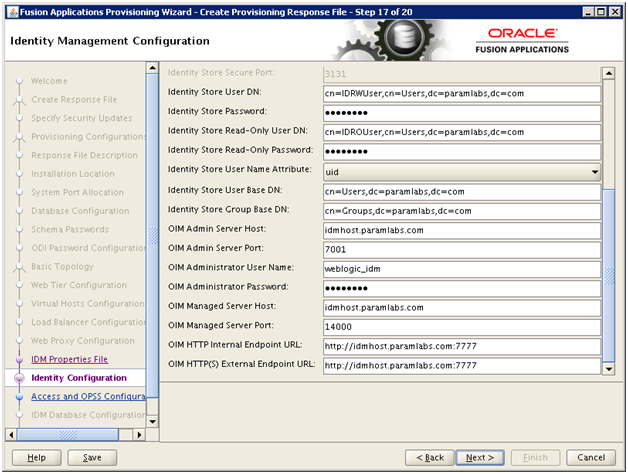Image resolution: width=628 pixels, height=474 pixels.
Task: Click the Web Tier Configuration step label
Action: pos(79,285)
